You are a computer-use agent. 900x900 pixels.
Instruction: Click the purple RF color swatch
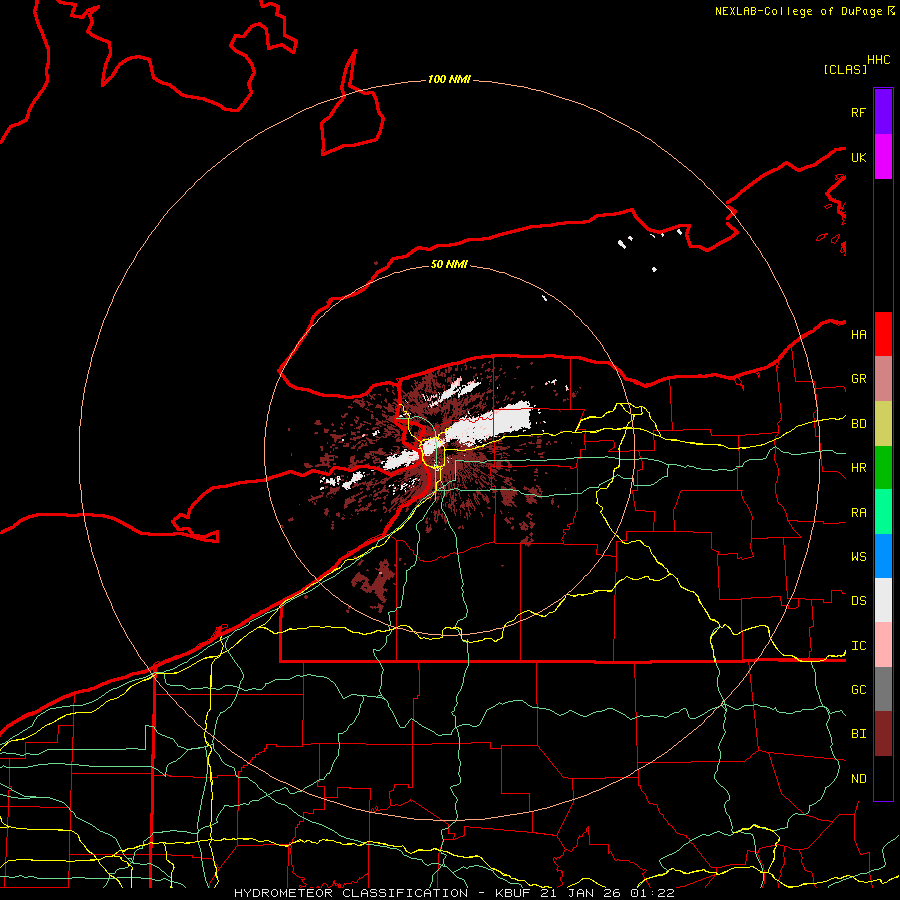883,112
